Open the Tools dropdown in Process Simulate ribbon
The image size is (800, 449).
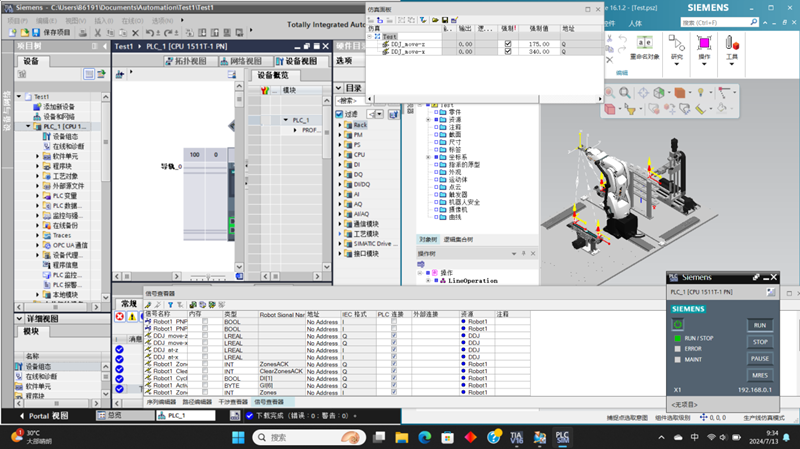click(x=732, y=64)
